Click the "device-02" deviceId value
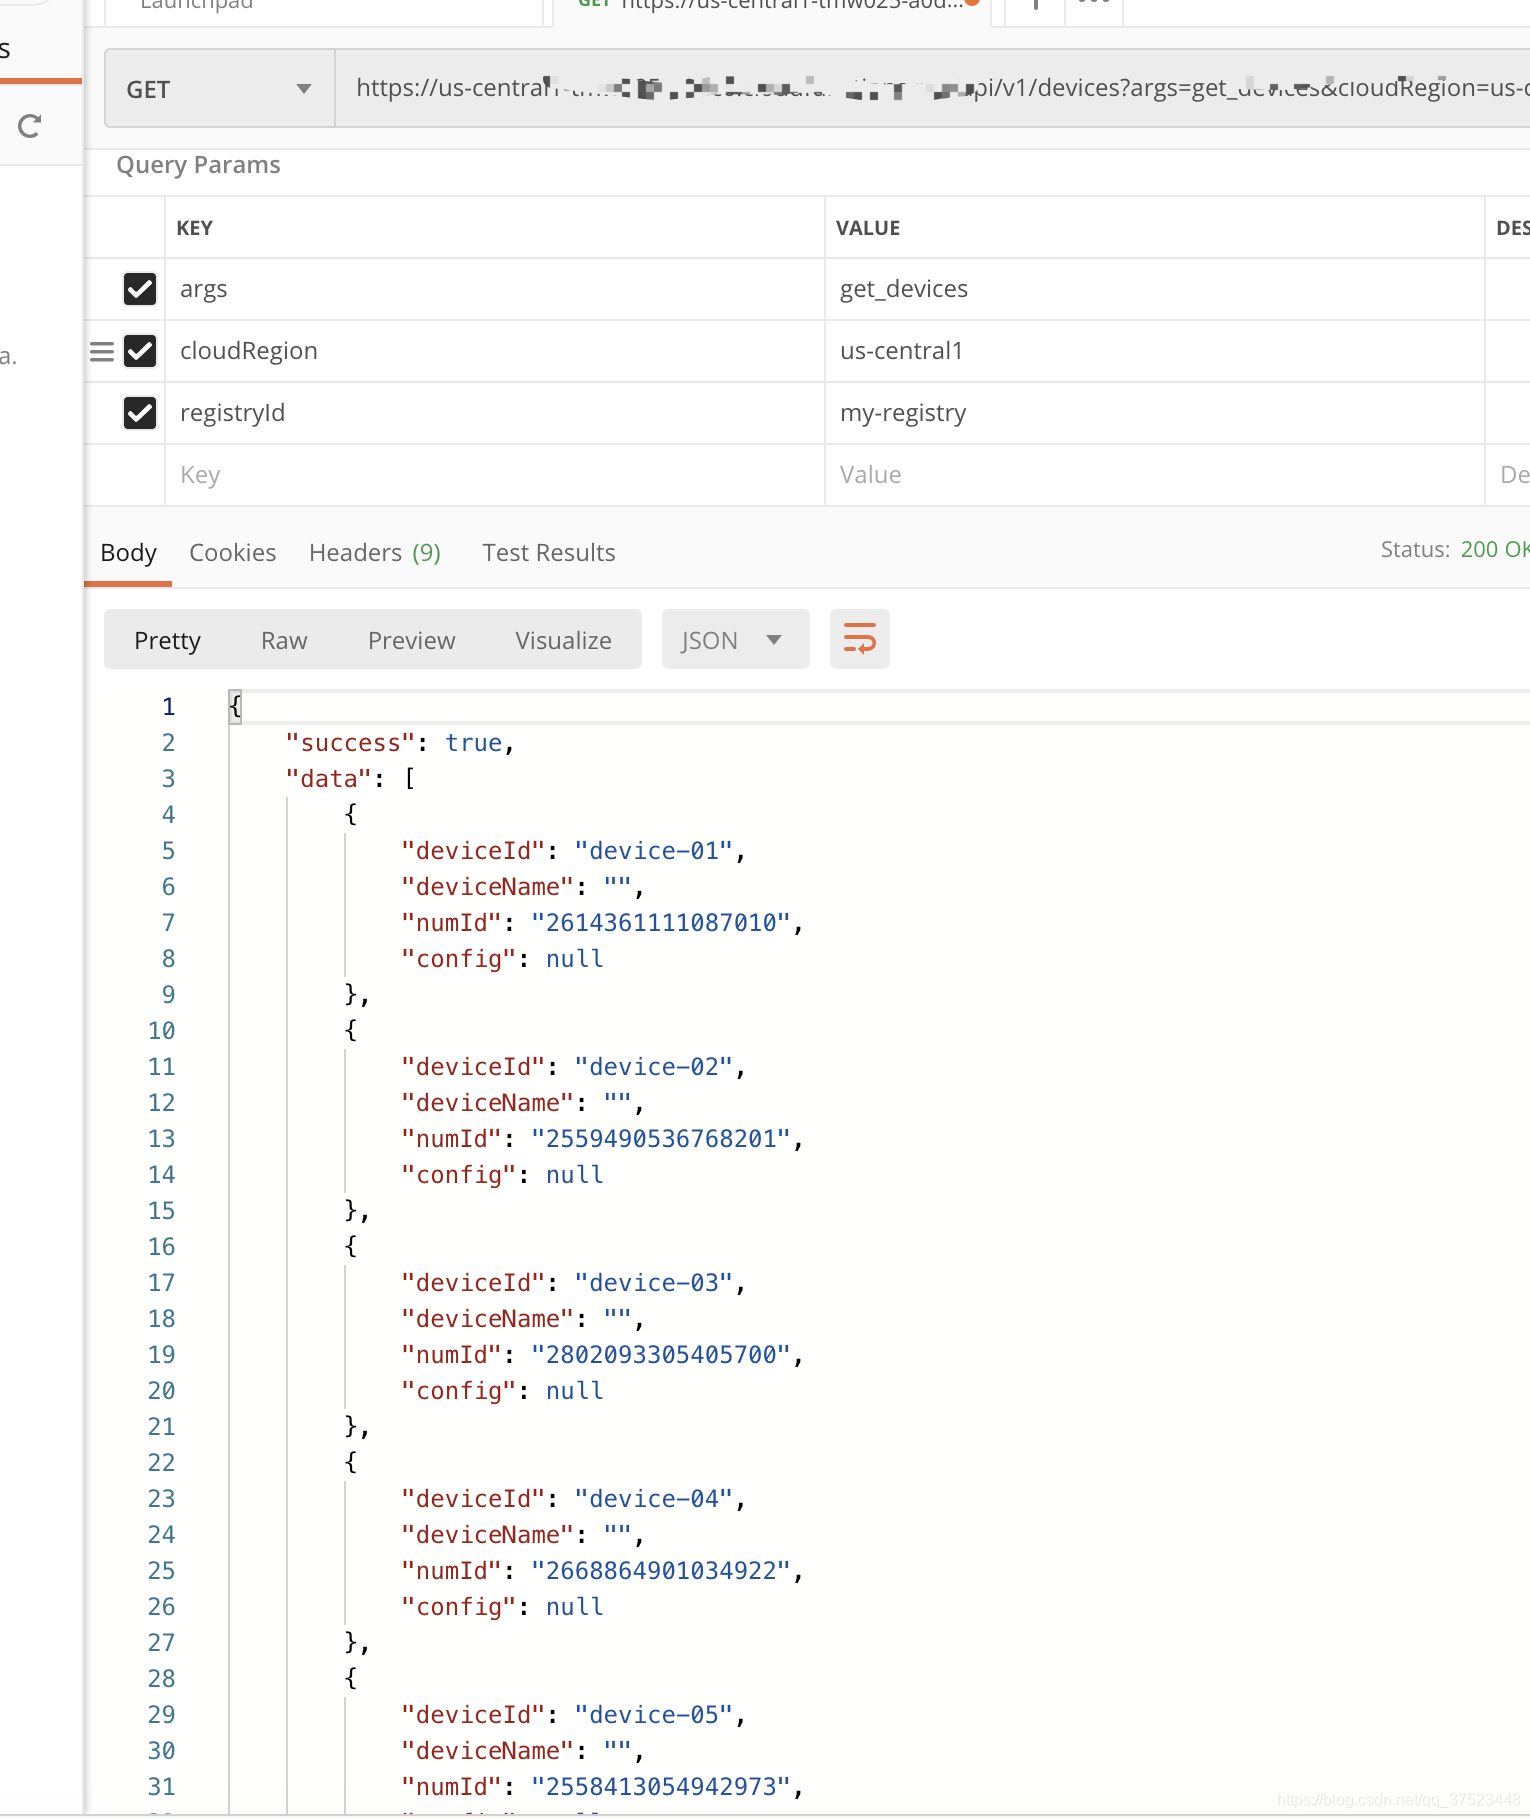The image size is (1530, 1818). (x=654, y=1067)
